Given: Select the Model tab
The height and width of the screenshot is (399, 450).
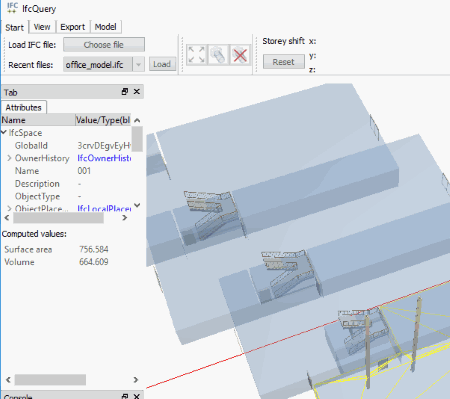Looking at the screenshot, I should (x=105, y=27).
